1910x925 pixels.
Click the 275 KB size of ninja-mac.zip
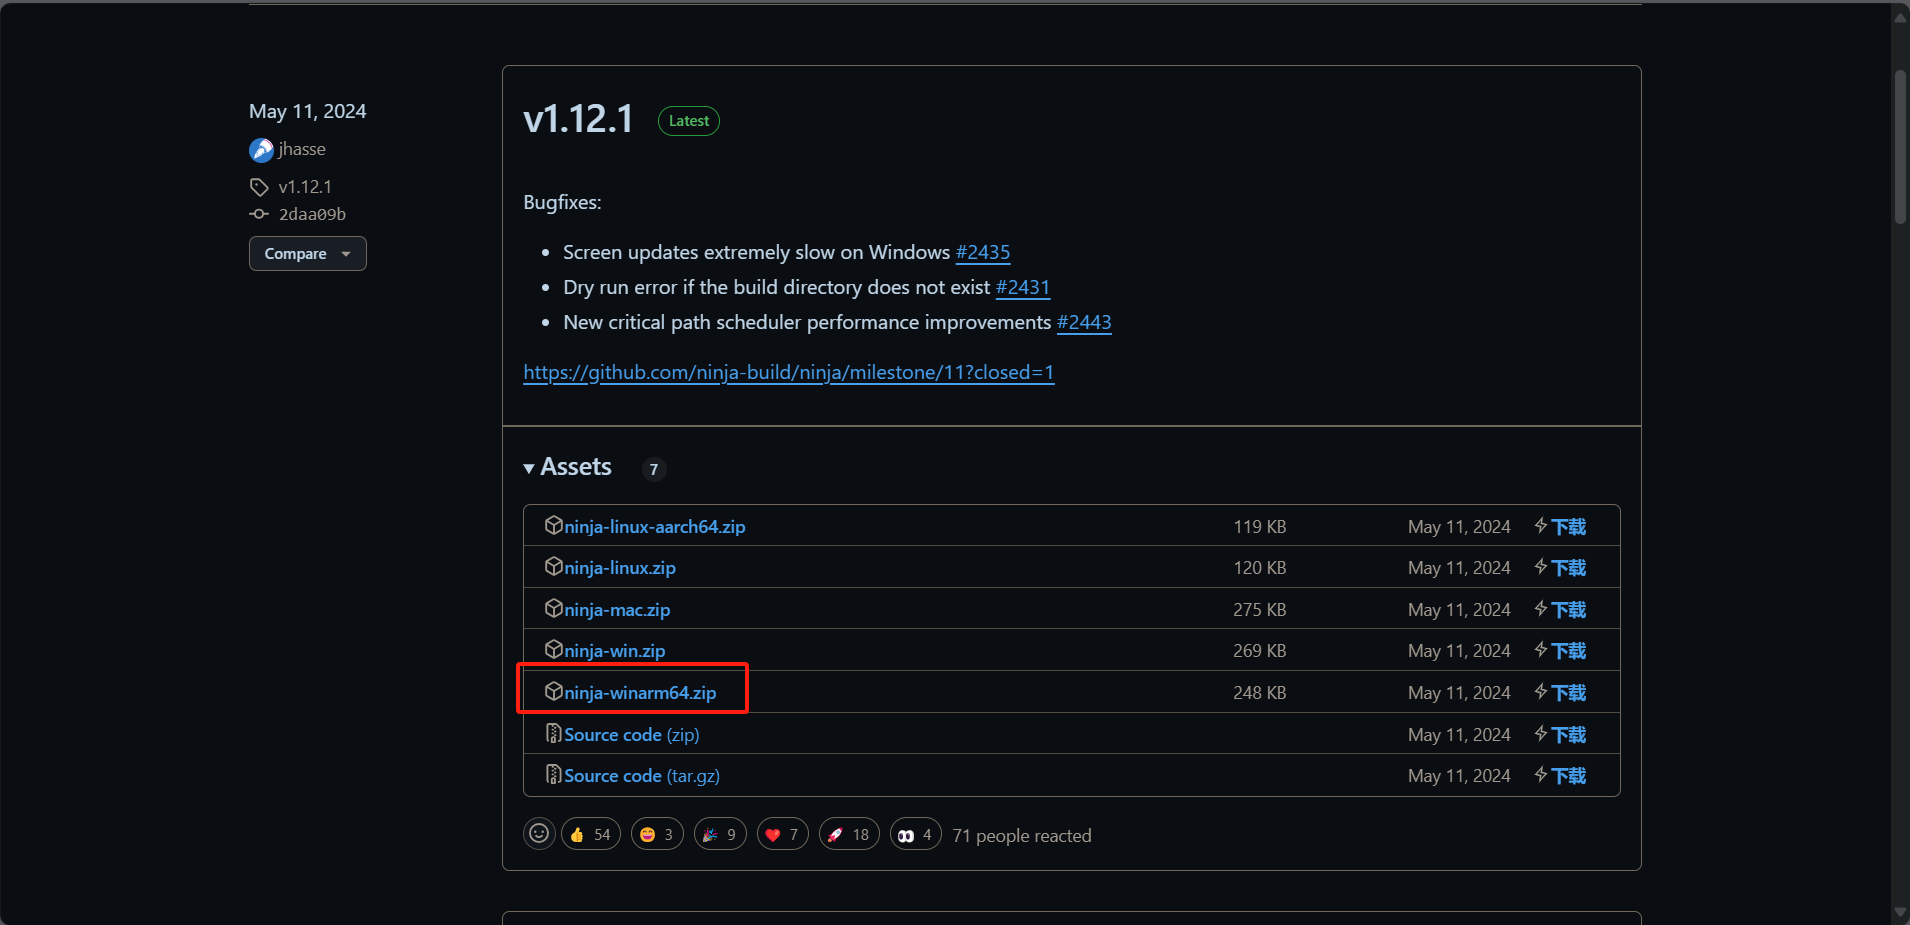(1260, 610)
